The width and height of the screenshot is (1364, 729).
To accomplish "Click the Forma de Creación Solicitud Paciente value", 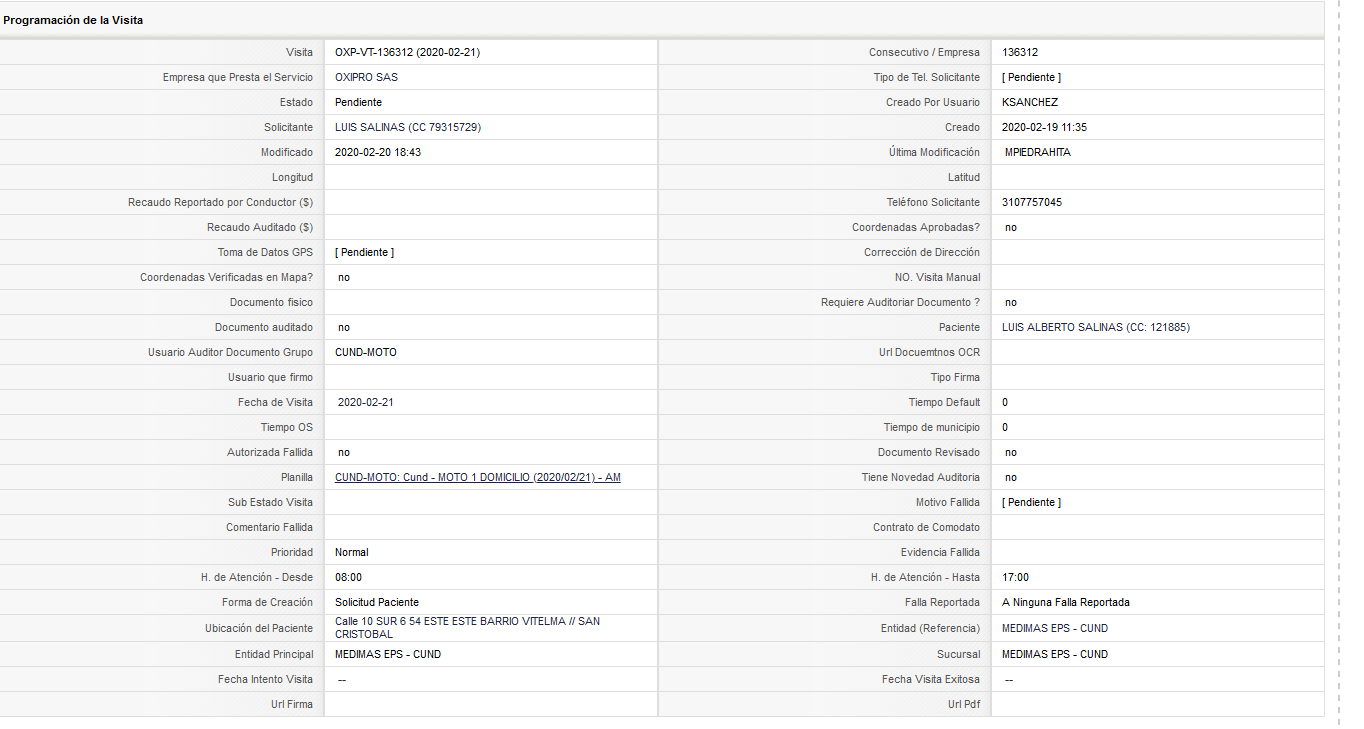I will 377,602.
